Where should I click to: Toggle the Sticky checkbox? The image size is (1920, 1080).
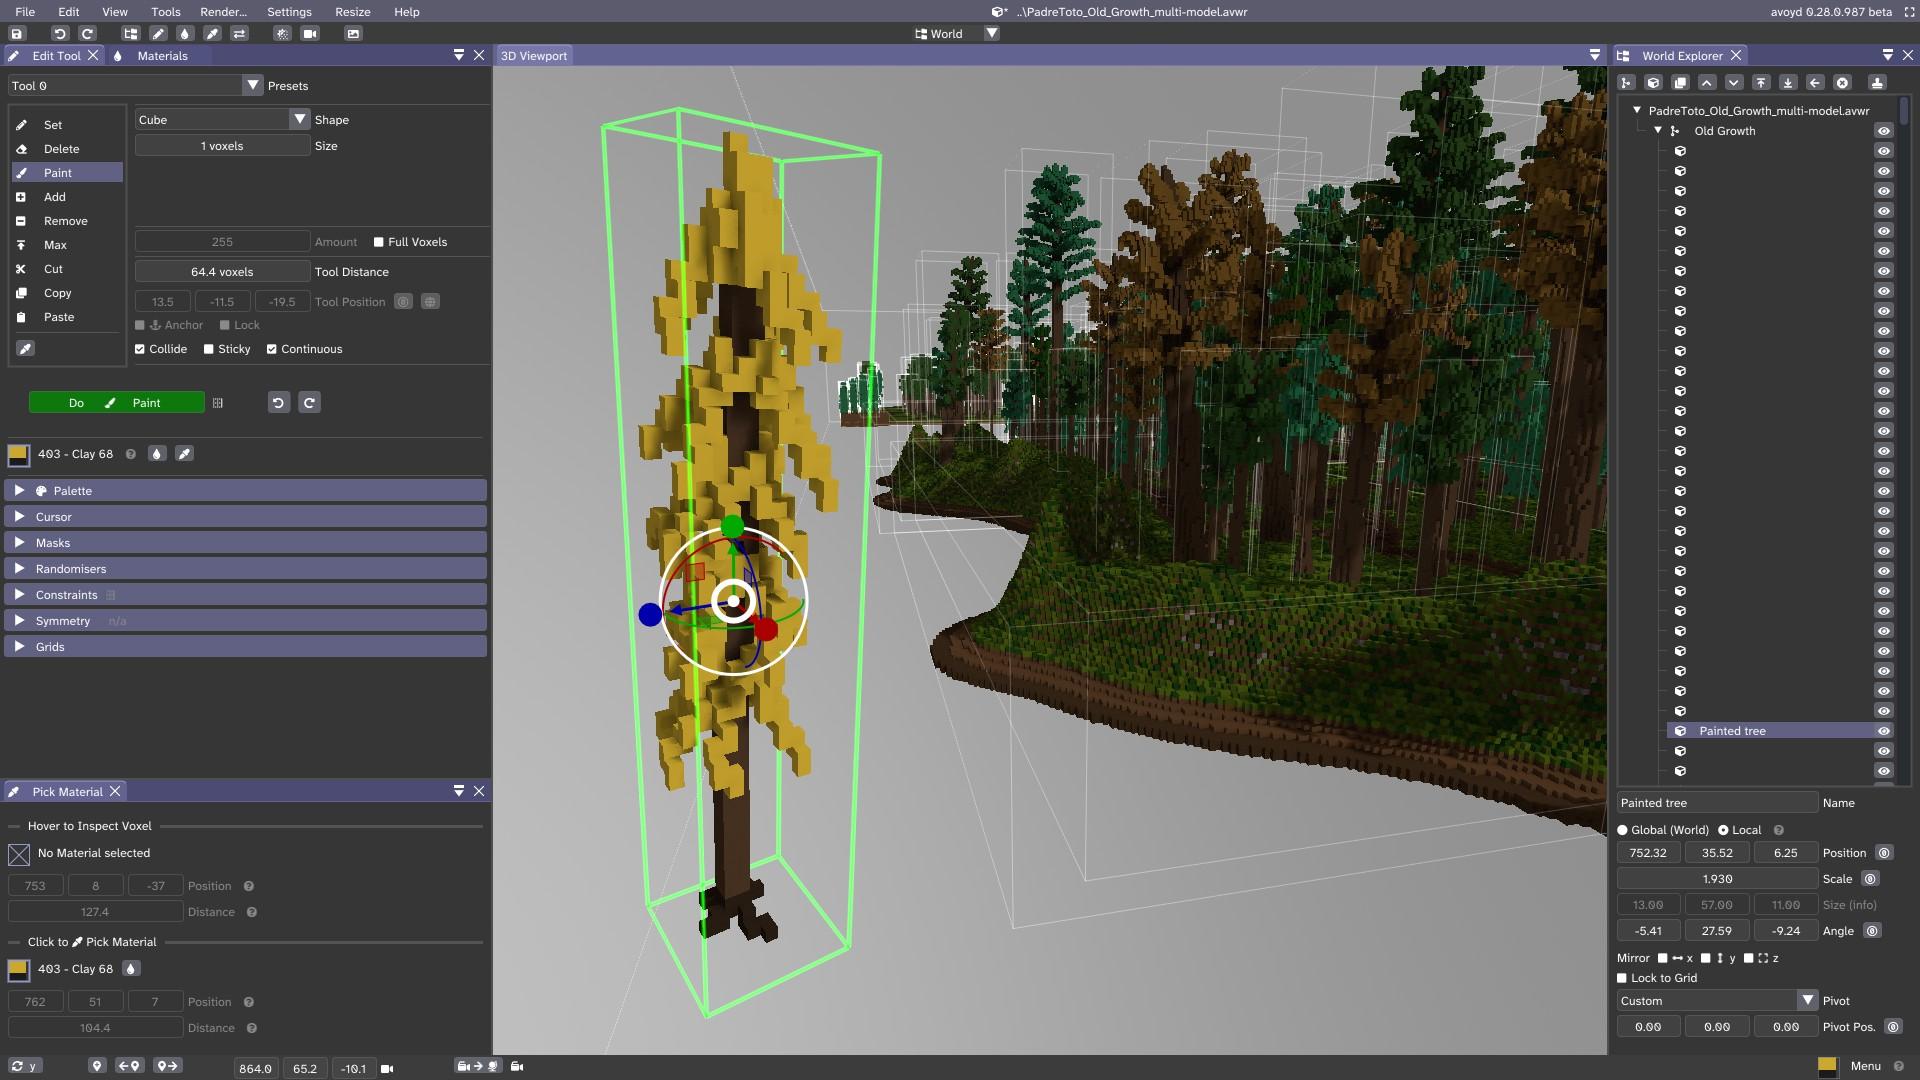(x=209, y=349)
